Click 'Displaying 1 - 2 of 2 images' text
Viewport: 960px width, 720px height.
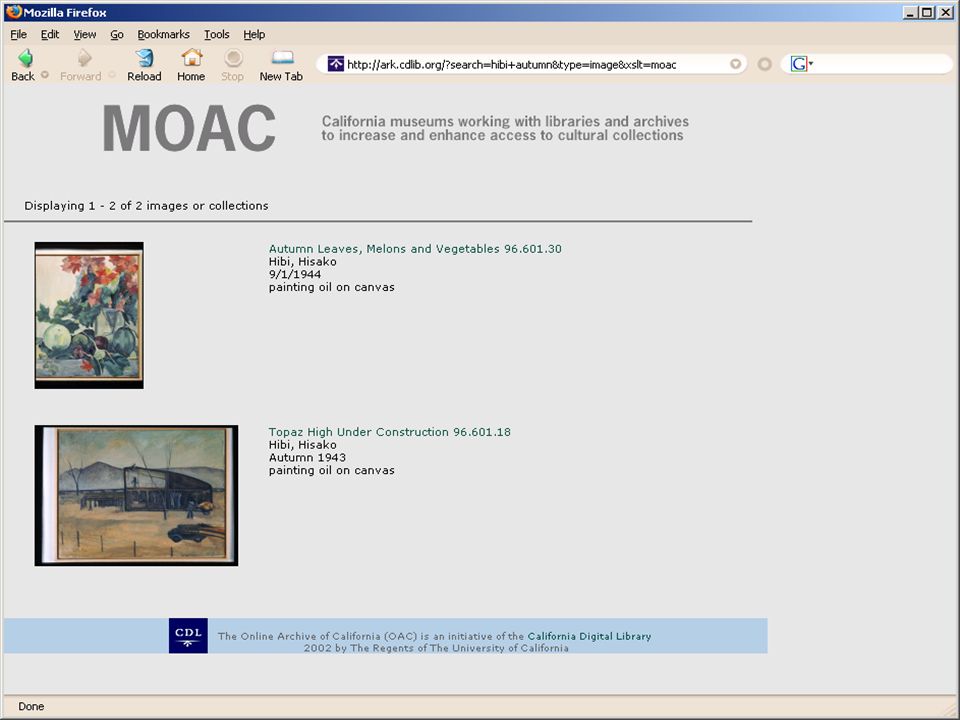146,206
